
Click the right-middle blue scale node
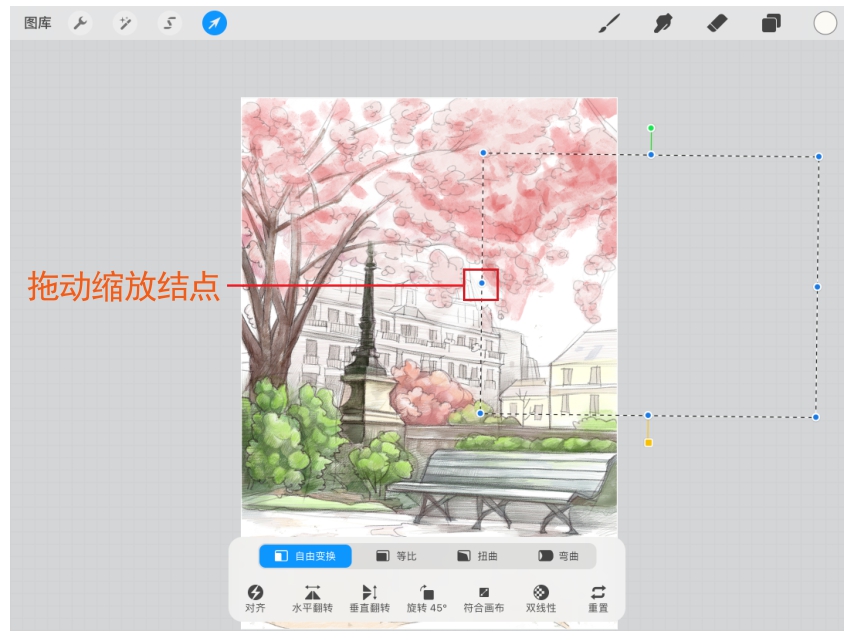coord(817,287)
